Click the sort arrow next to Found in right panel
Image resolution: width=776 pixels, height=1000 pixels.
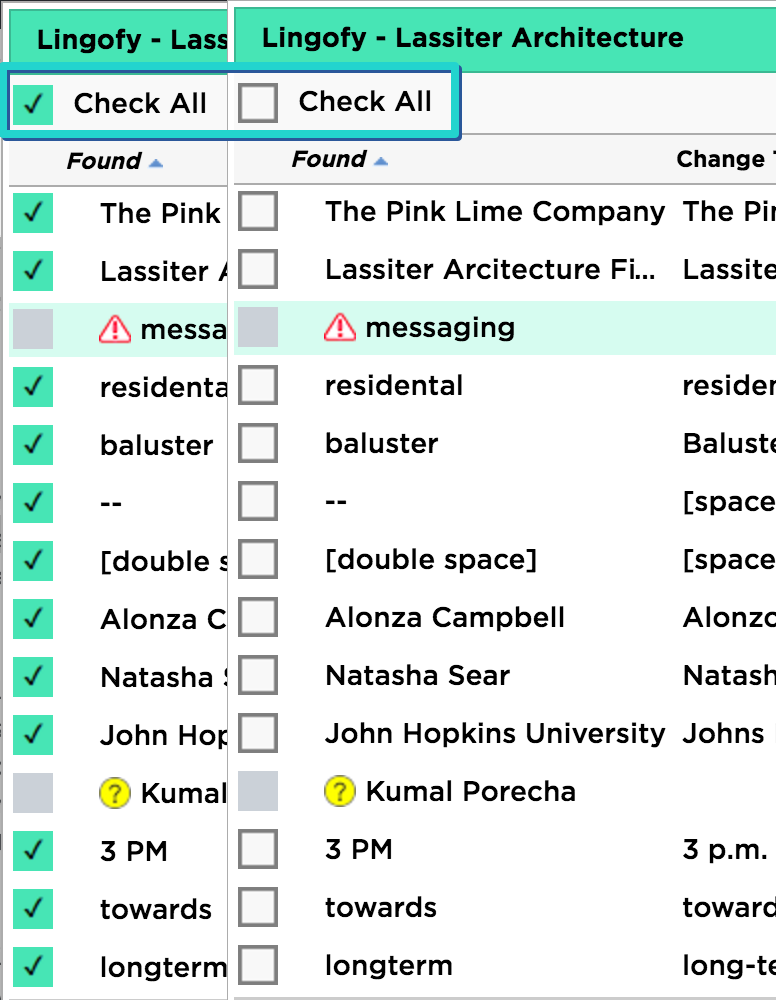[381, 161]
